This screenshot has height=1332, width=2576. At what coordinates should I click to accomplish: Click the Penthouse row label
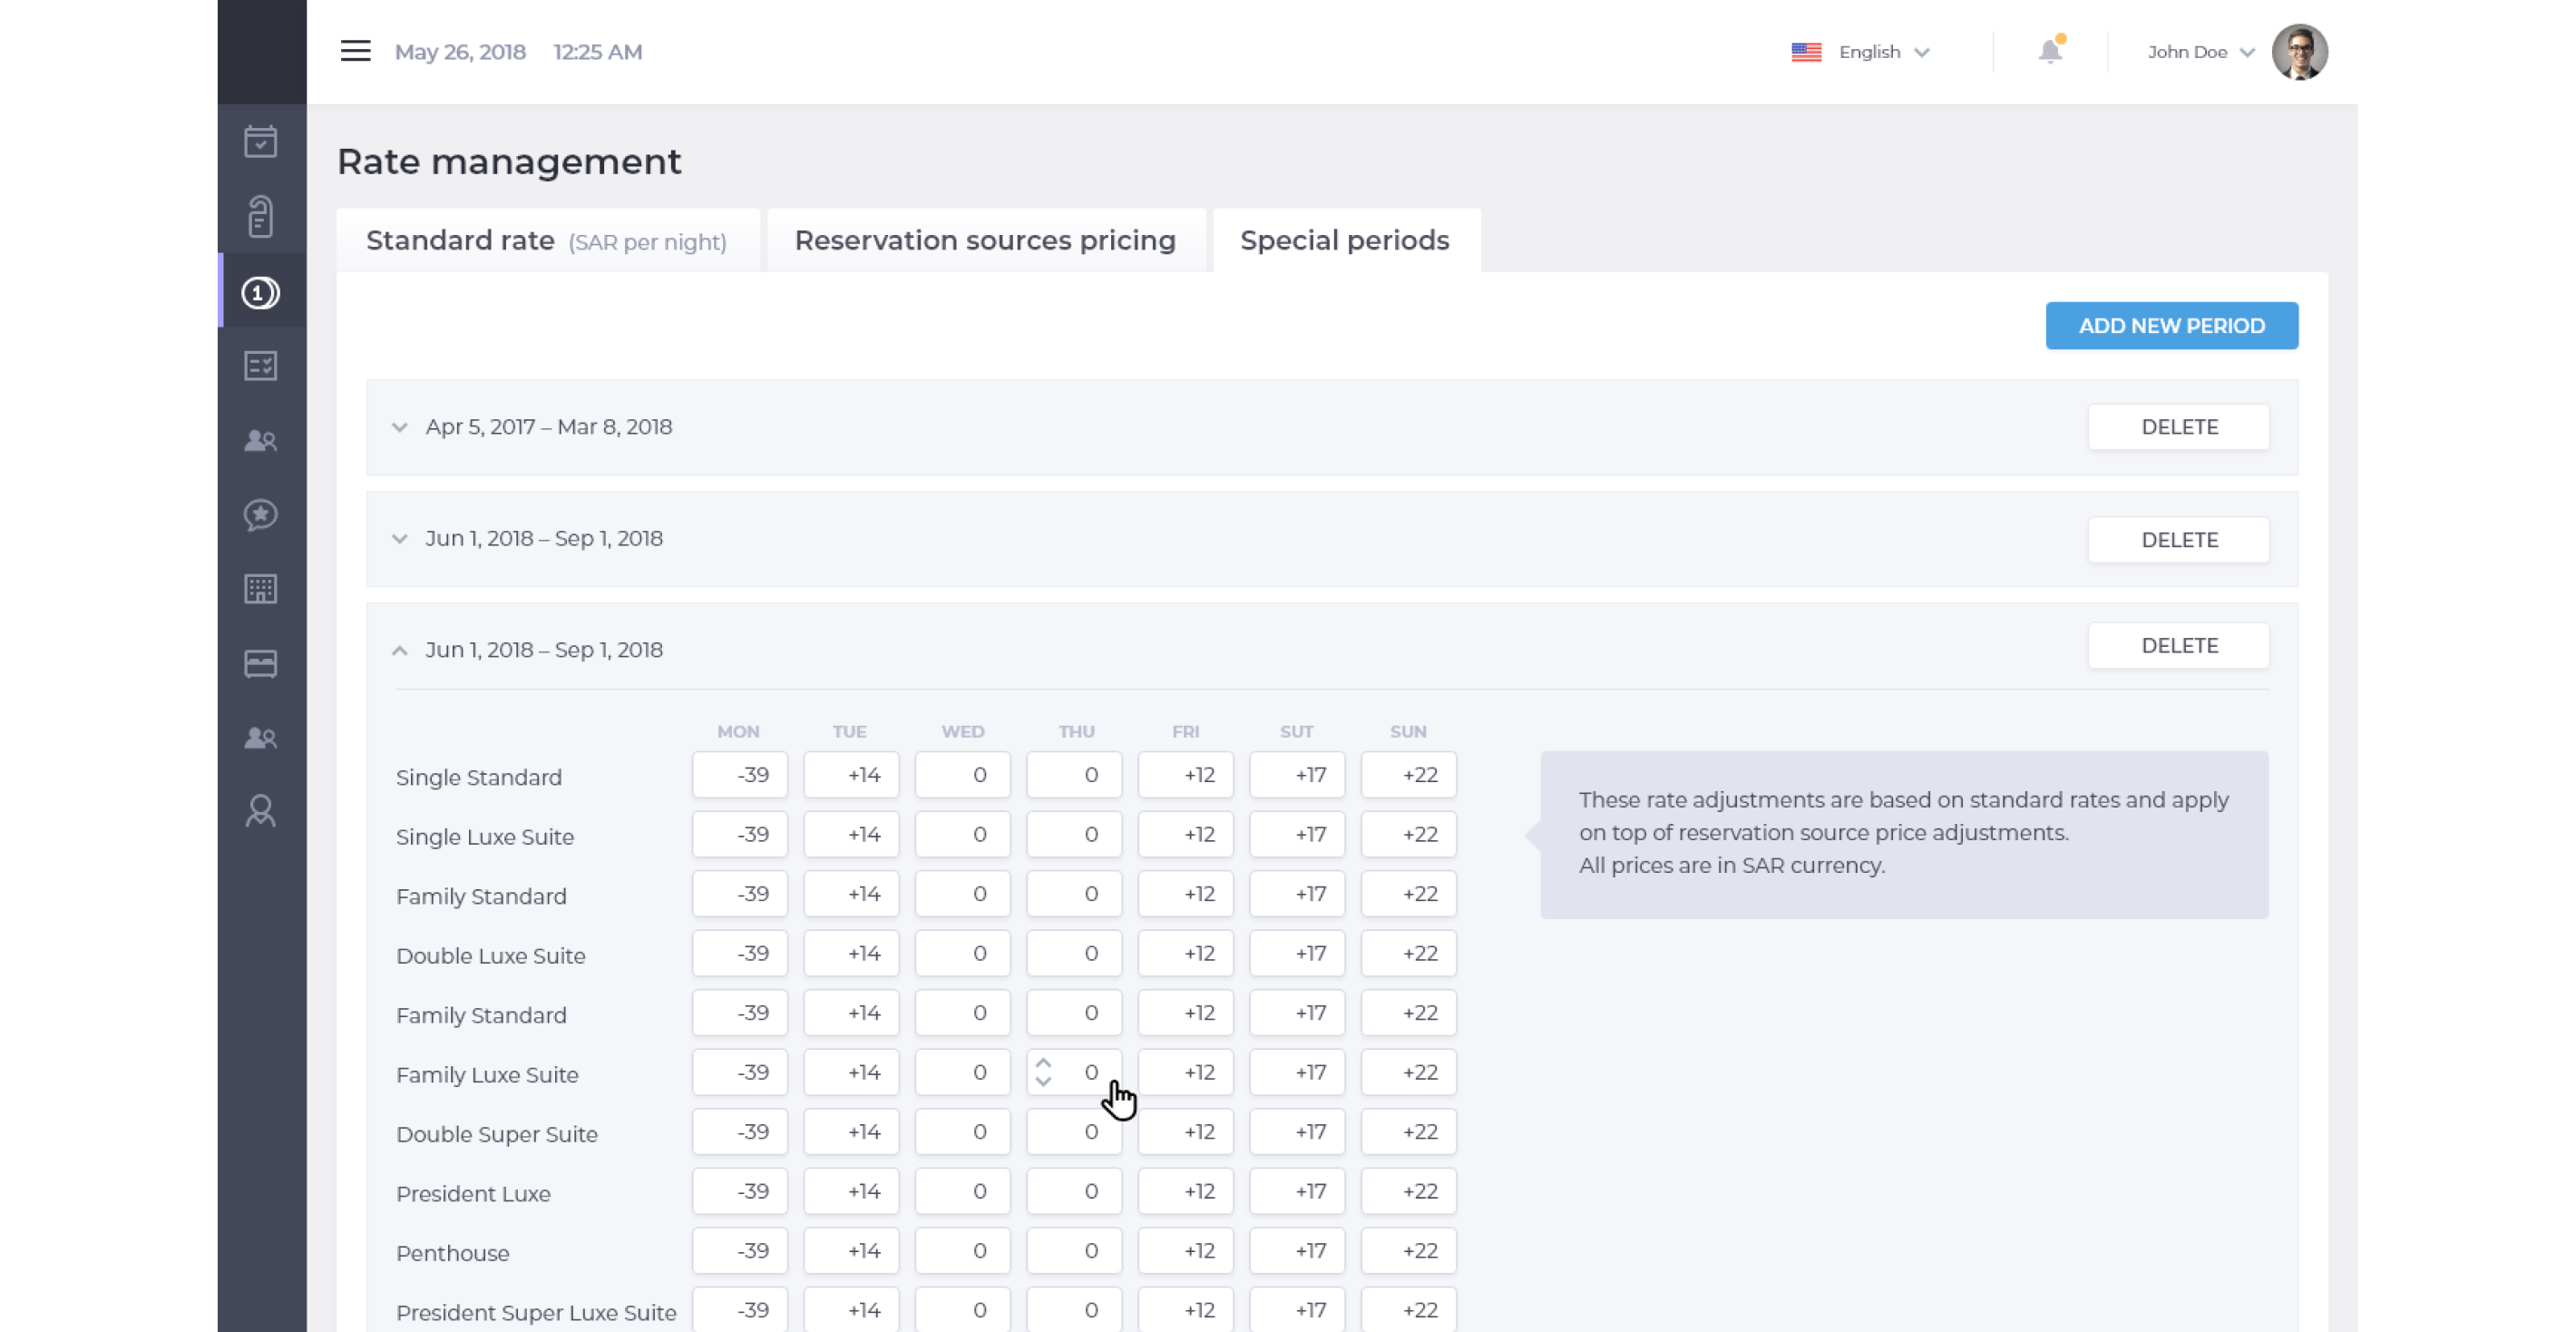coord(452,1253)
